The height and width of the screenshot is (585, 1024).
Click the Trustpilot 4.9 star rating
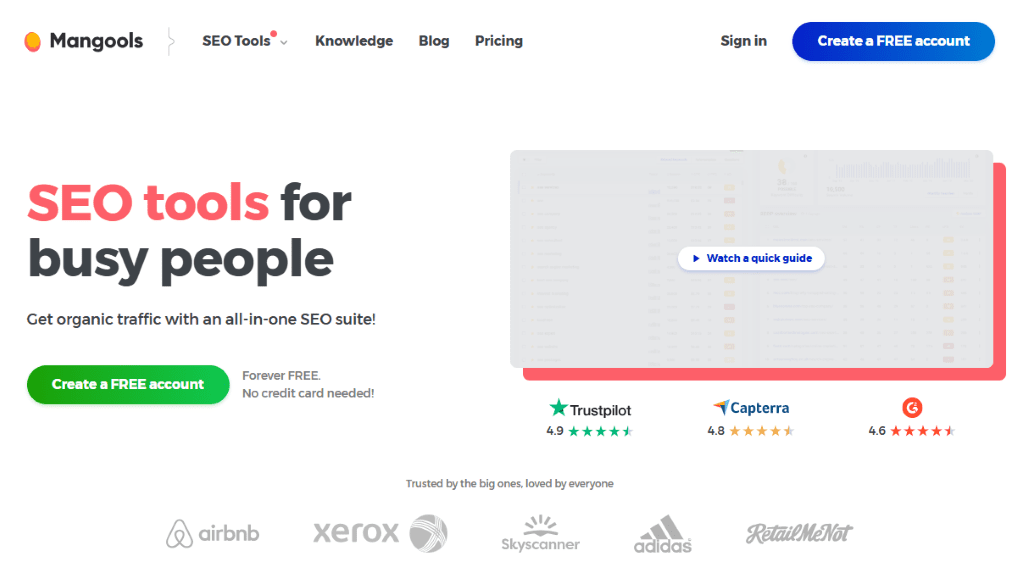click(589, 431)
